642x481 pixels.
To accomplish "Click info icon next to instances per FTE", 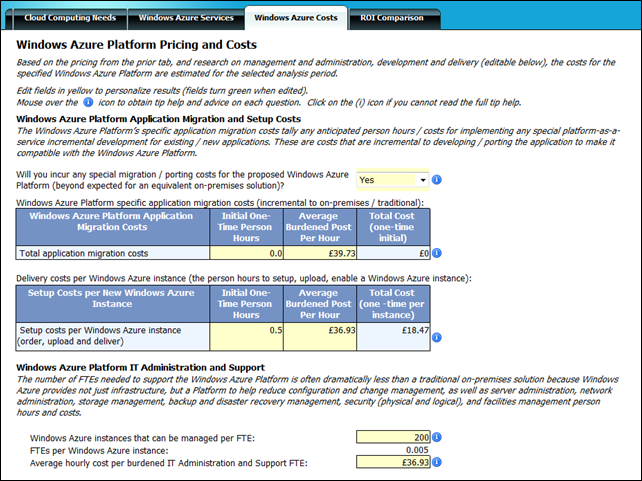I will 437,437.
